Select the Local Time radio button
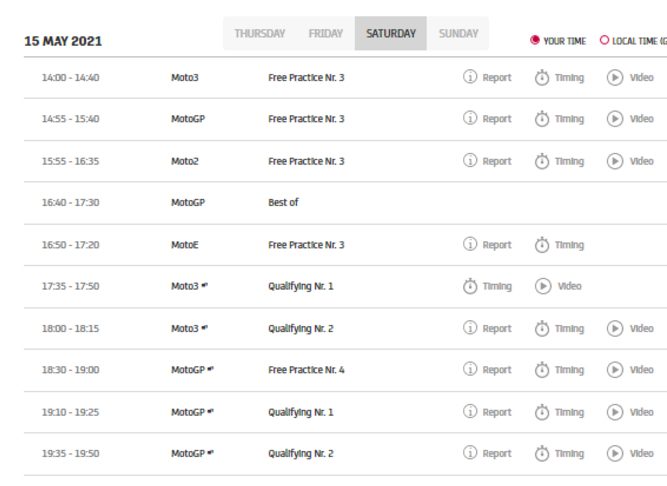The height and width of the screenshot is (486, 667). (x=604, y=41)
